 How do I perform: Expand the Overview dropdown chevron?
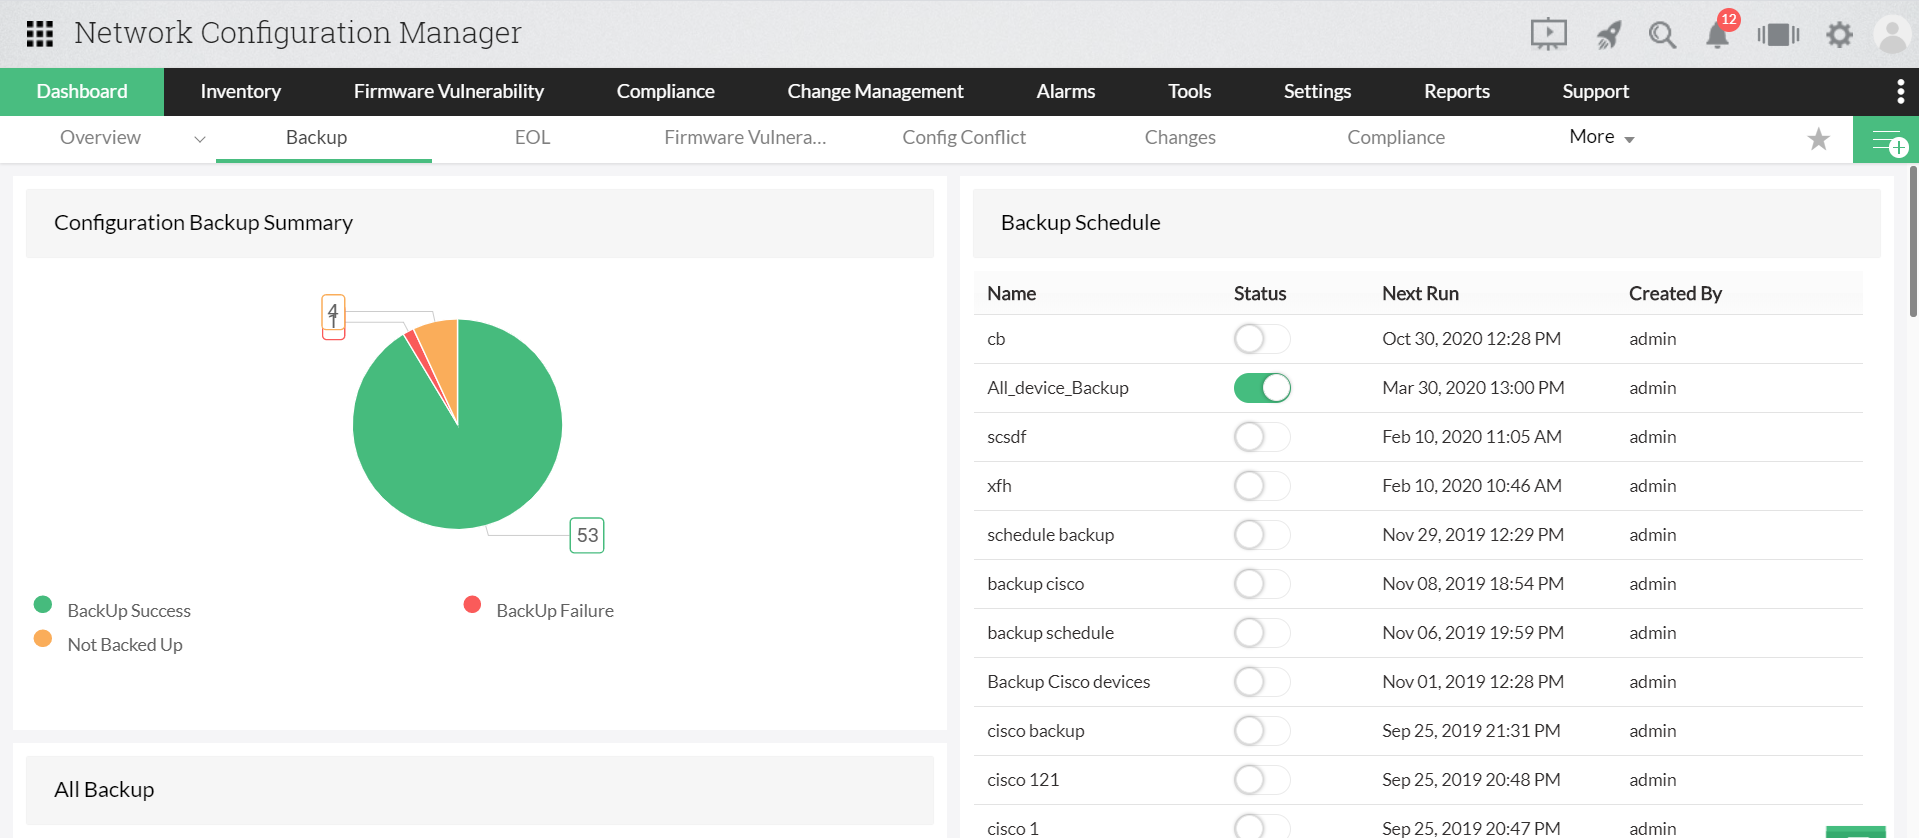(x=200, y=139)
